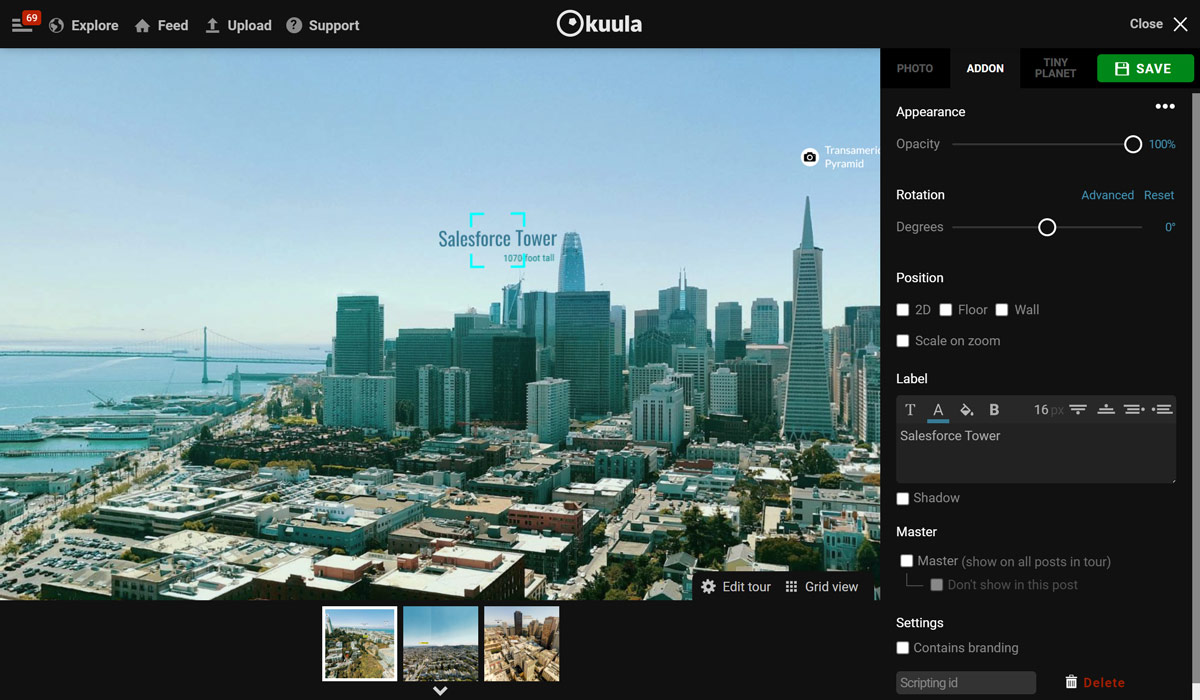
Task: Open the hamburger menu with notifications badge
Action: [x=24, y=22]
